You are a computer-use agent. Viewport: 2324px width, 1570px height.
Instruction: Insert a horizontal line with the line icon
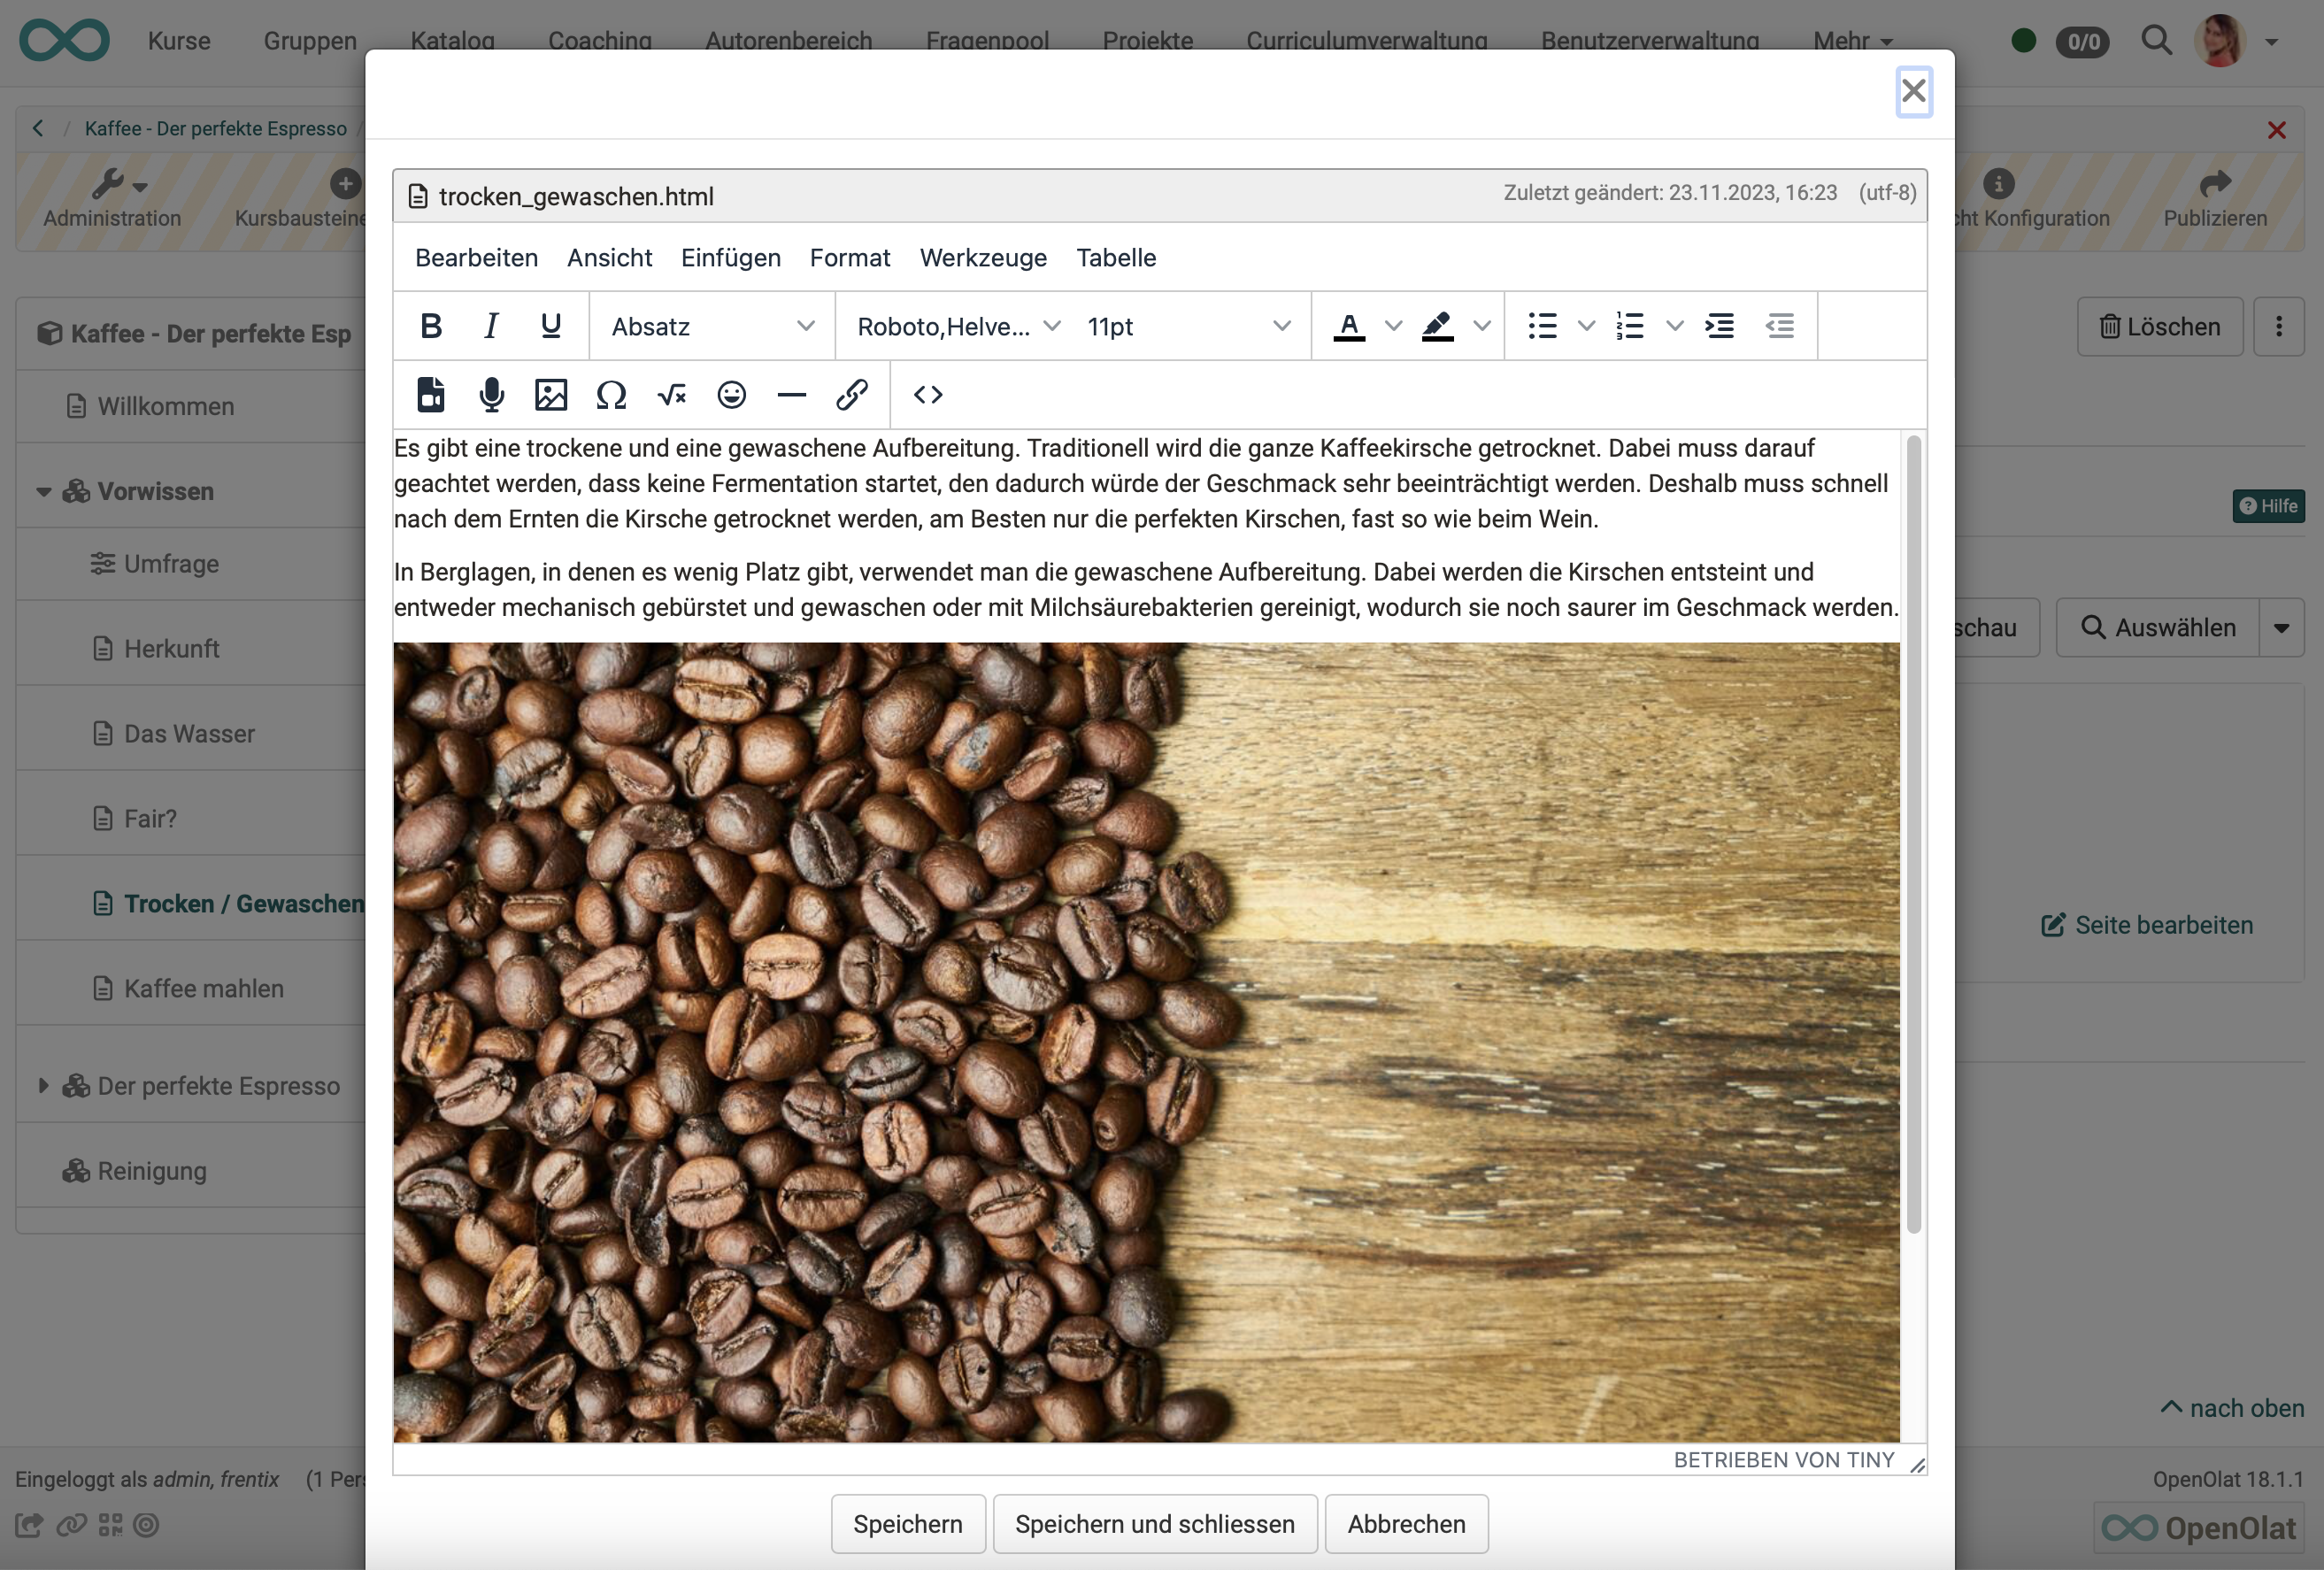[791, 394]
